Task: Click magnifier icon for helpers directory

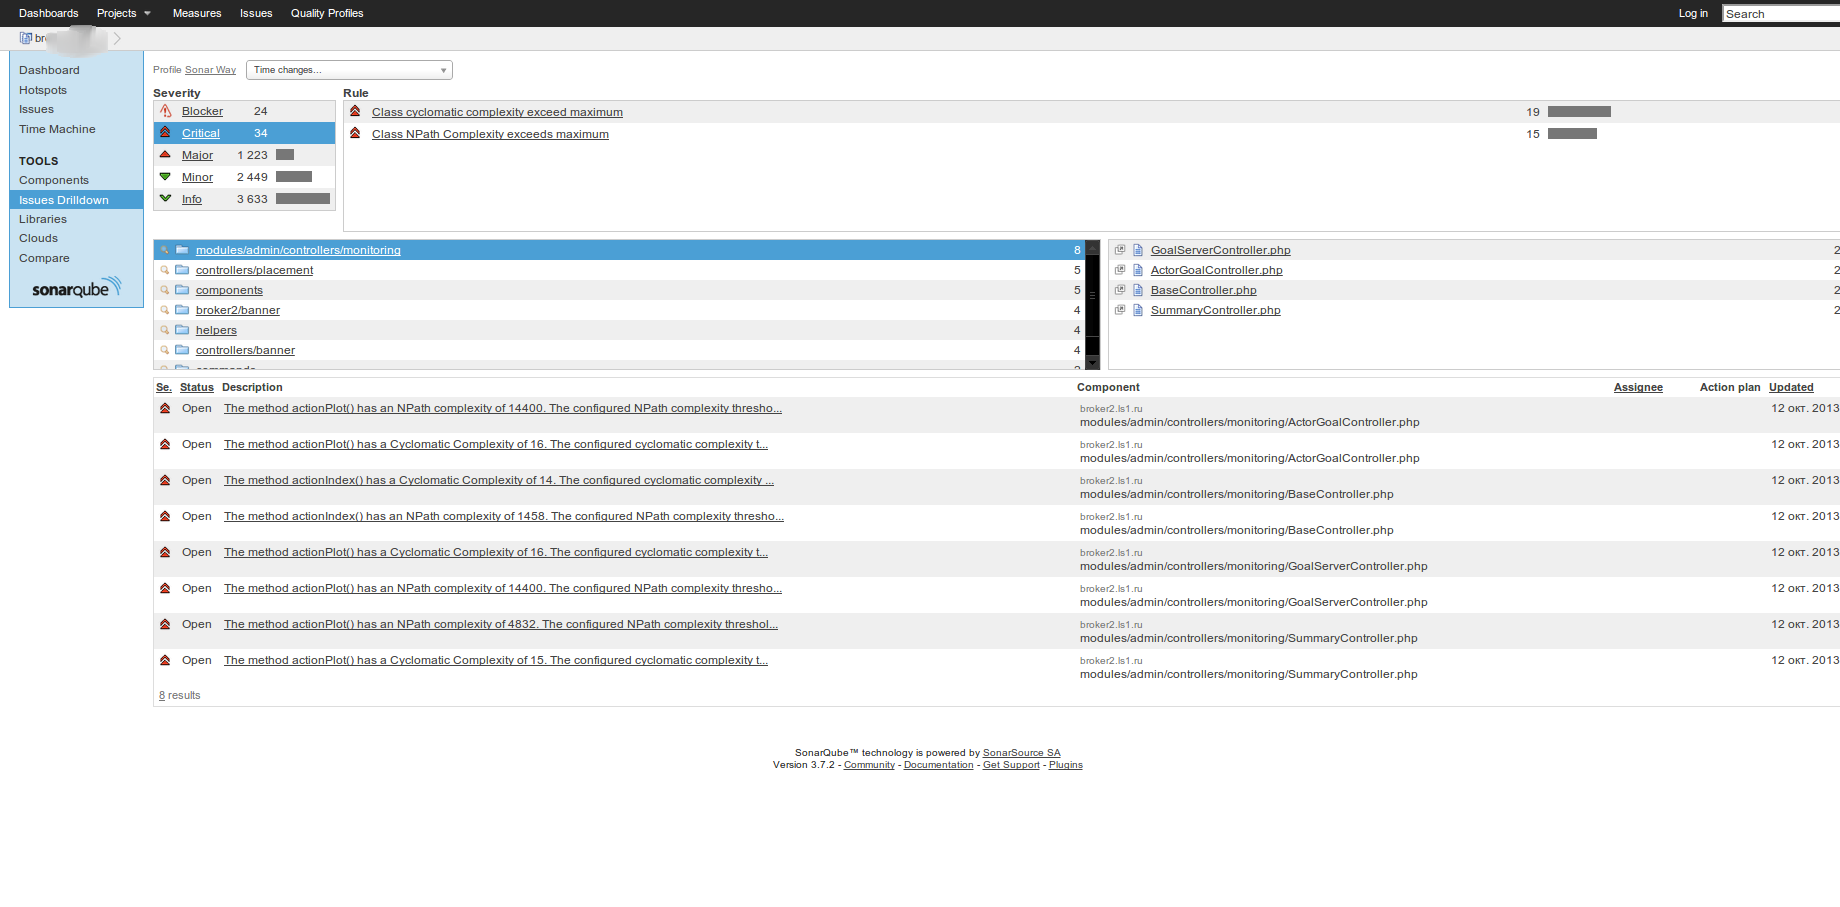Action: pyautogui.click(x=165, y=330)
